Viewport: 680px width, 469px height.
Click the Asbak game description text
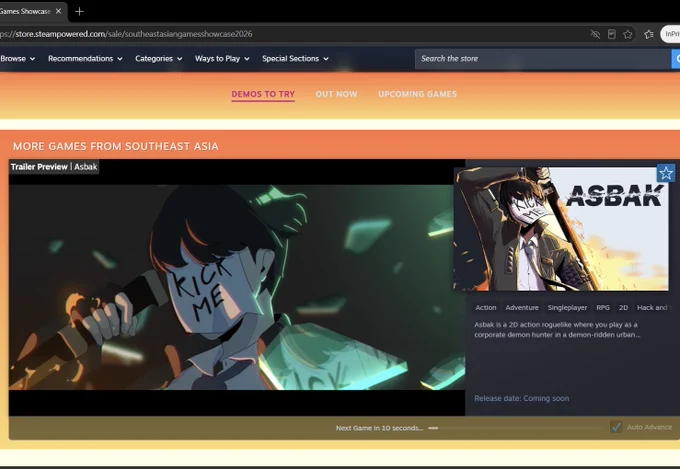coord(557,330)
